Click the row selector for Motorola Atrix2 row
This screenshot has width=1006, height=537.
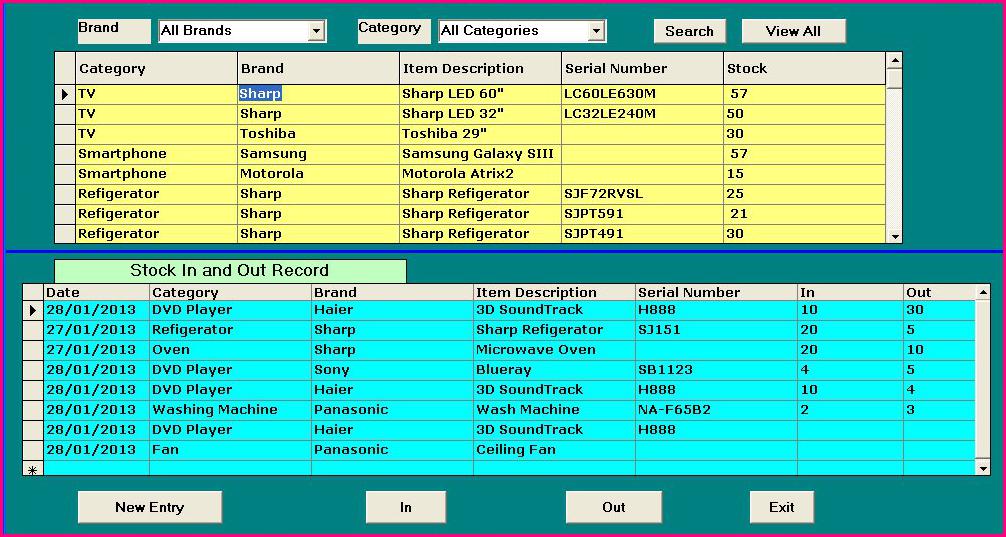[65, 173]
